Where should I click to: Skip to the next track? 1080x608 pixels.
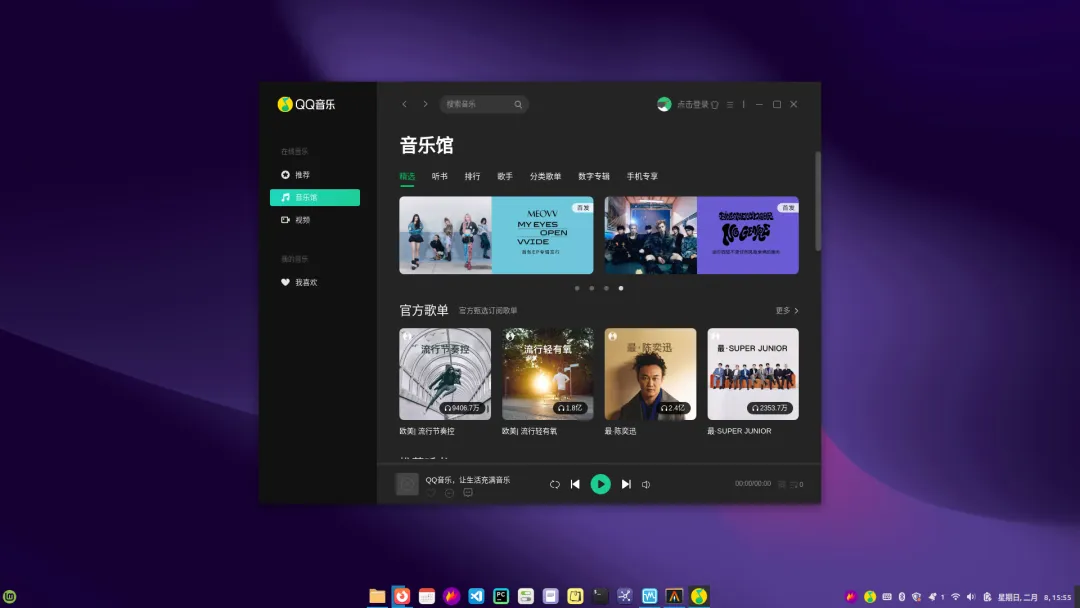pos(626,484)
